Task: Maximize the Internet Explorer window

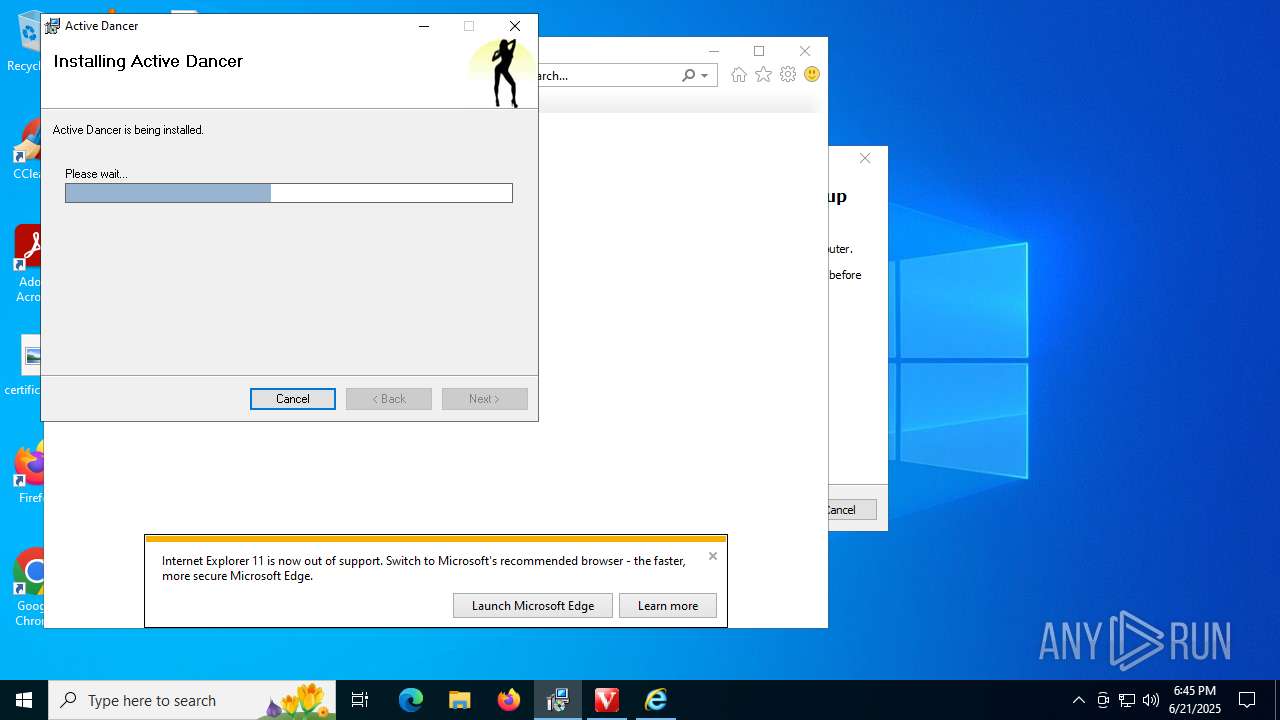Action: click(x=759, y=51)
